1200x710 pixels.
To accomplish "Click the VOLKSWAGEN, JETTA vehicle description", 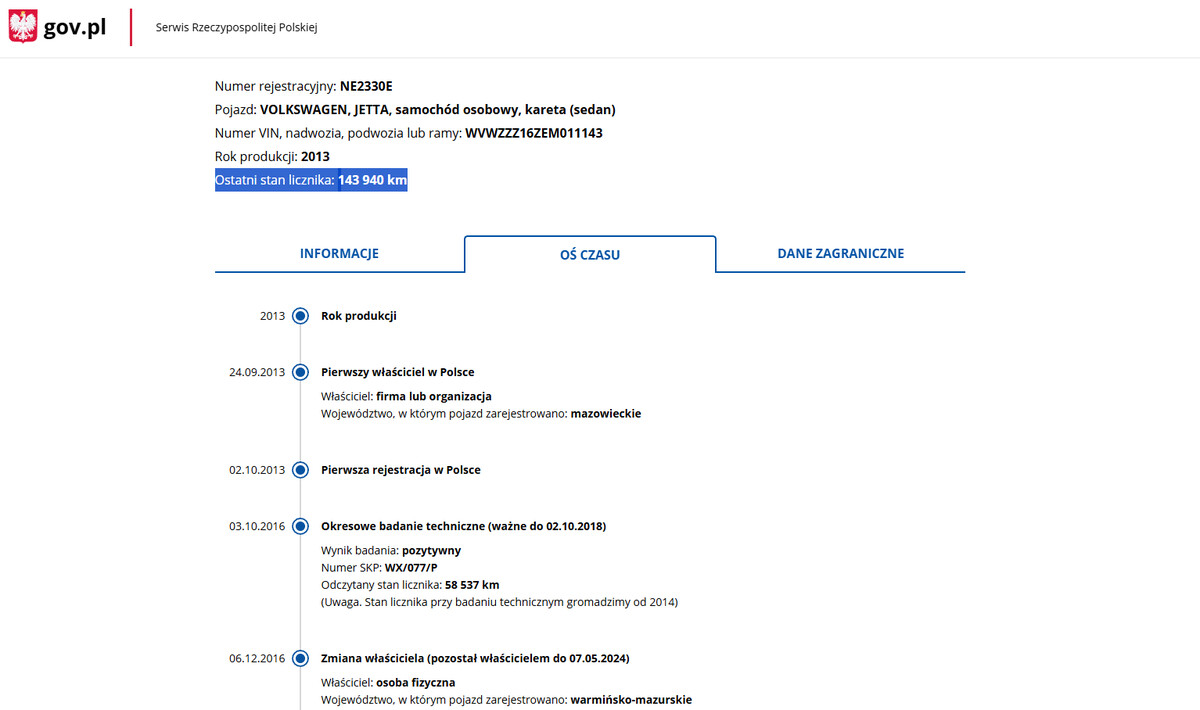I will tap(438, 110).
